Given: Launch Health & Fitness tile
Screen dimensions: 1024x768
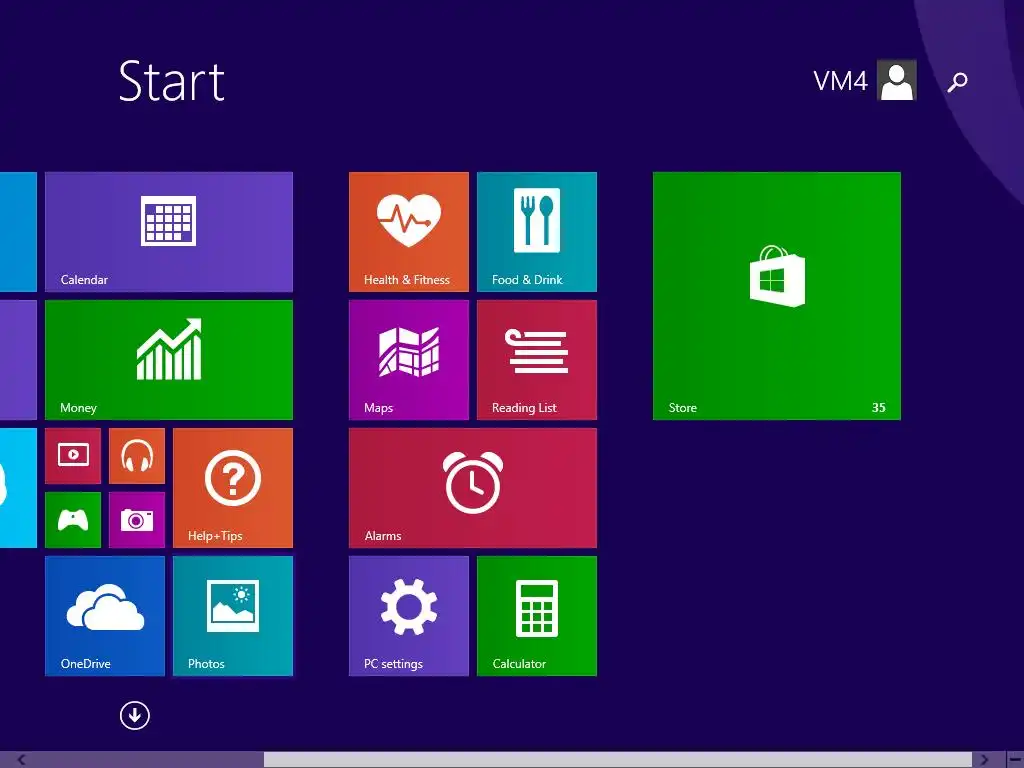Looking at the screenshot, I should 409,232.
